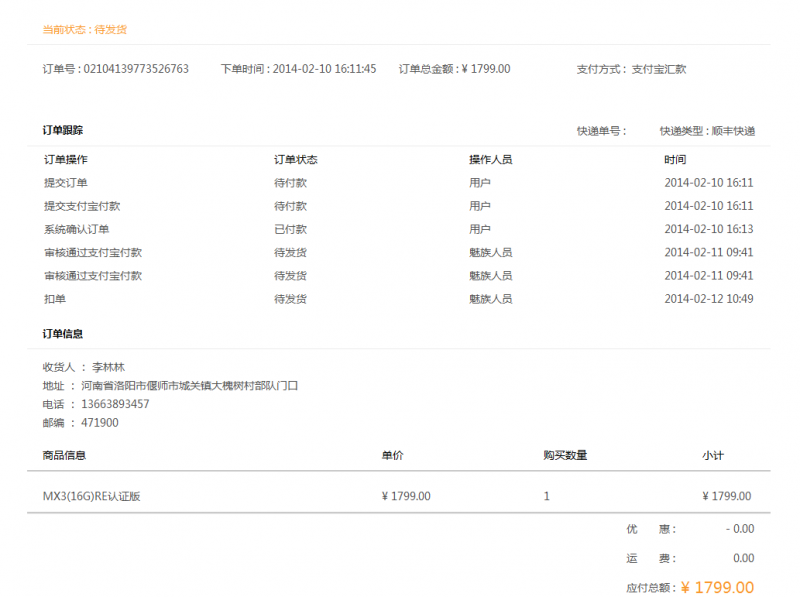Click the payment method 支付宝汇款
This screenshot has width=800, height=597.
click(x=659, y=69)
